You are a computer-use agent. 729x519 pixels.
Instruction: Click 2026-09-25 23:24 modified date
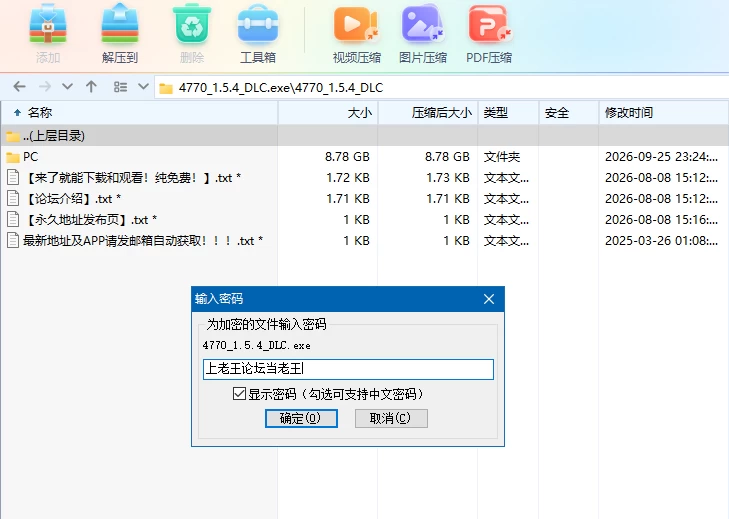pyautogui.click(x=661, y=157)
